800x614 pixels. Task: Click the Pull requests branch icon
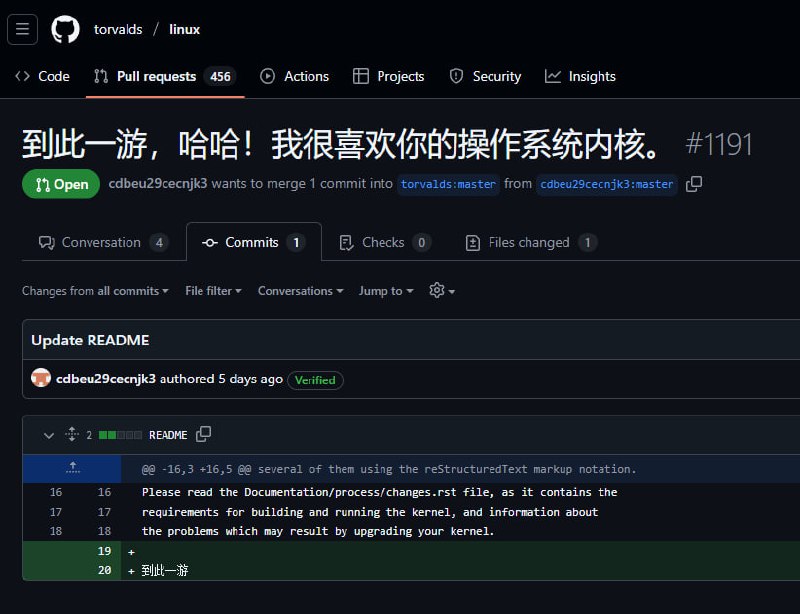[101, 76]
